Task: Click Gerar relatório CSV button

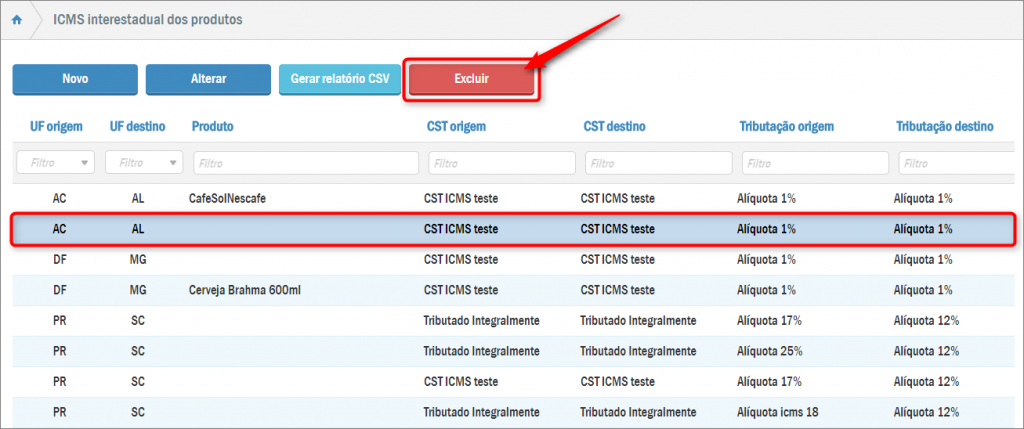Action: click(x=340, y=79)
